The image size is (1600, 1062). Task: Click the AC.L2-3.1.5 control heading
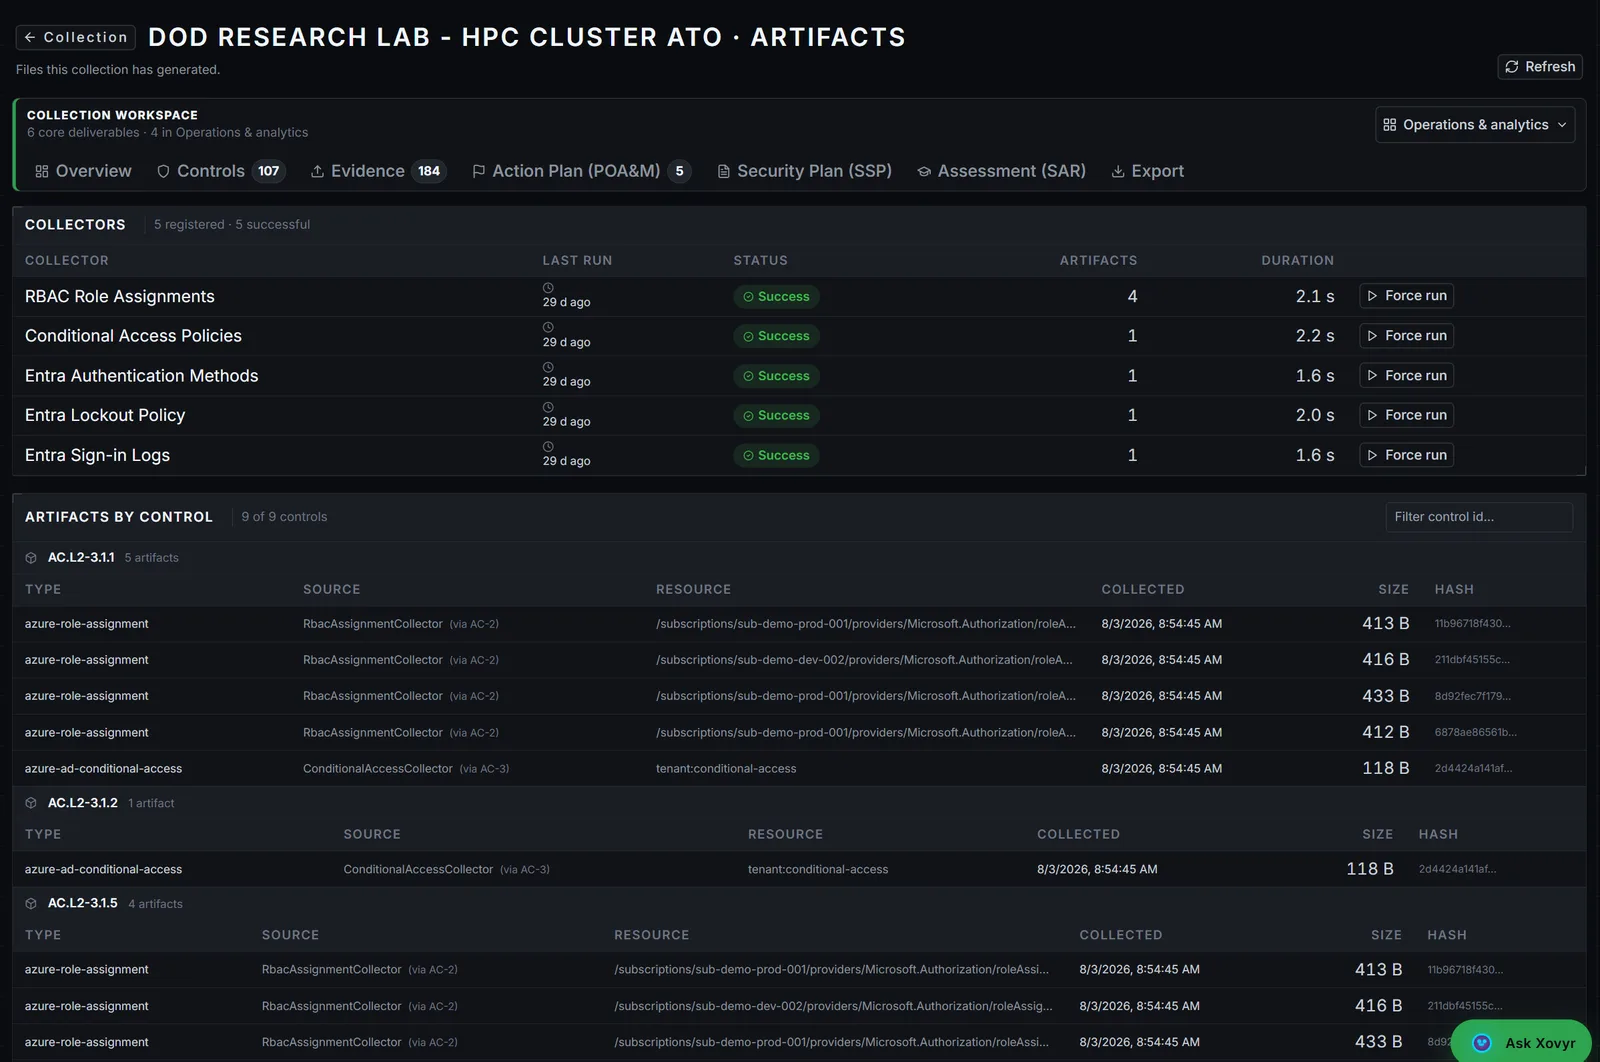point(83,903)
